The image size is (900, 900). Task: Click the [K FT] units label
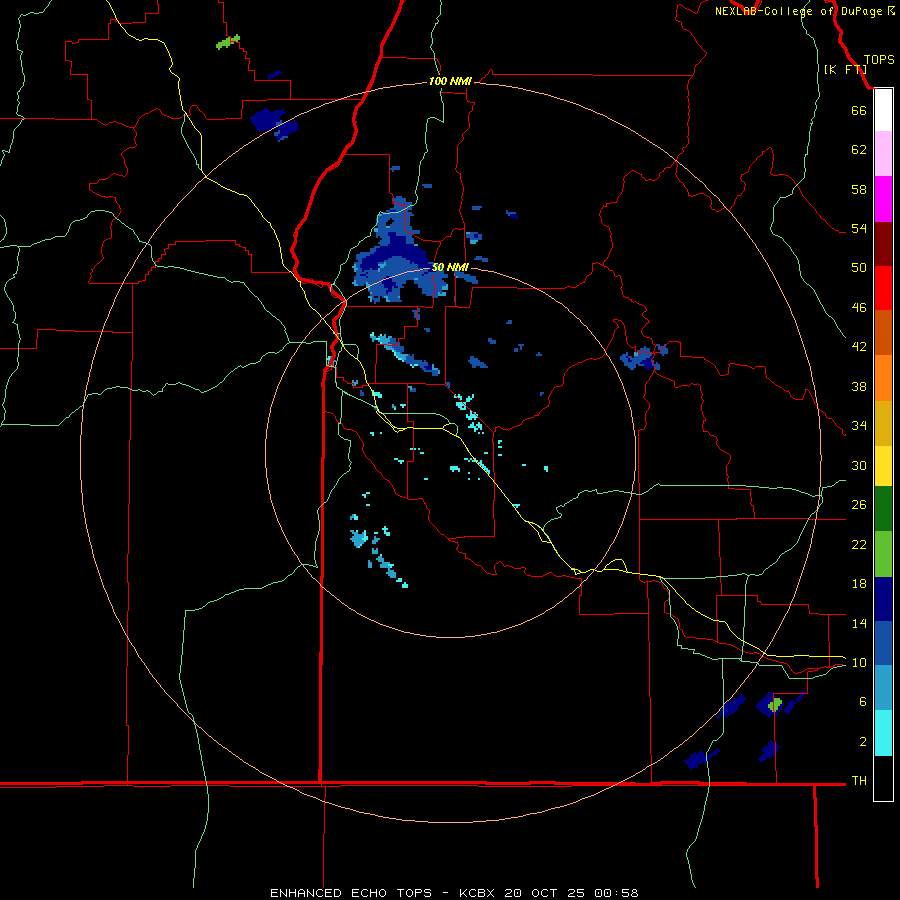845,69
